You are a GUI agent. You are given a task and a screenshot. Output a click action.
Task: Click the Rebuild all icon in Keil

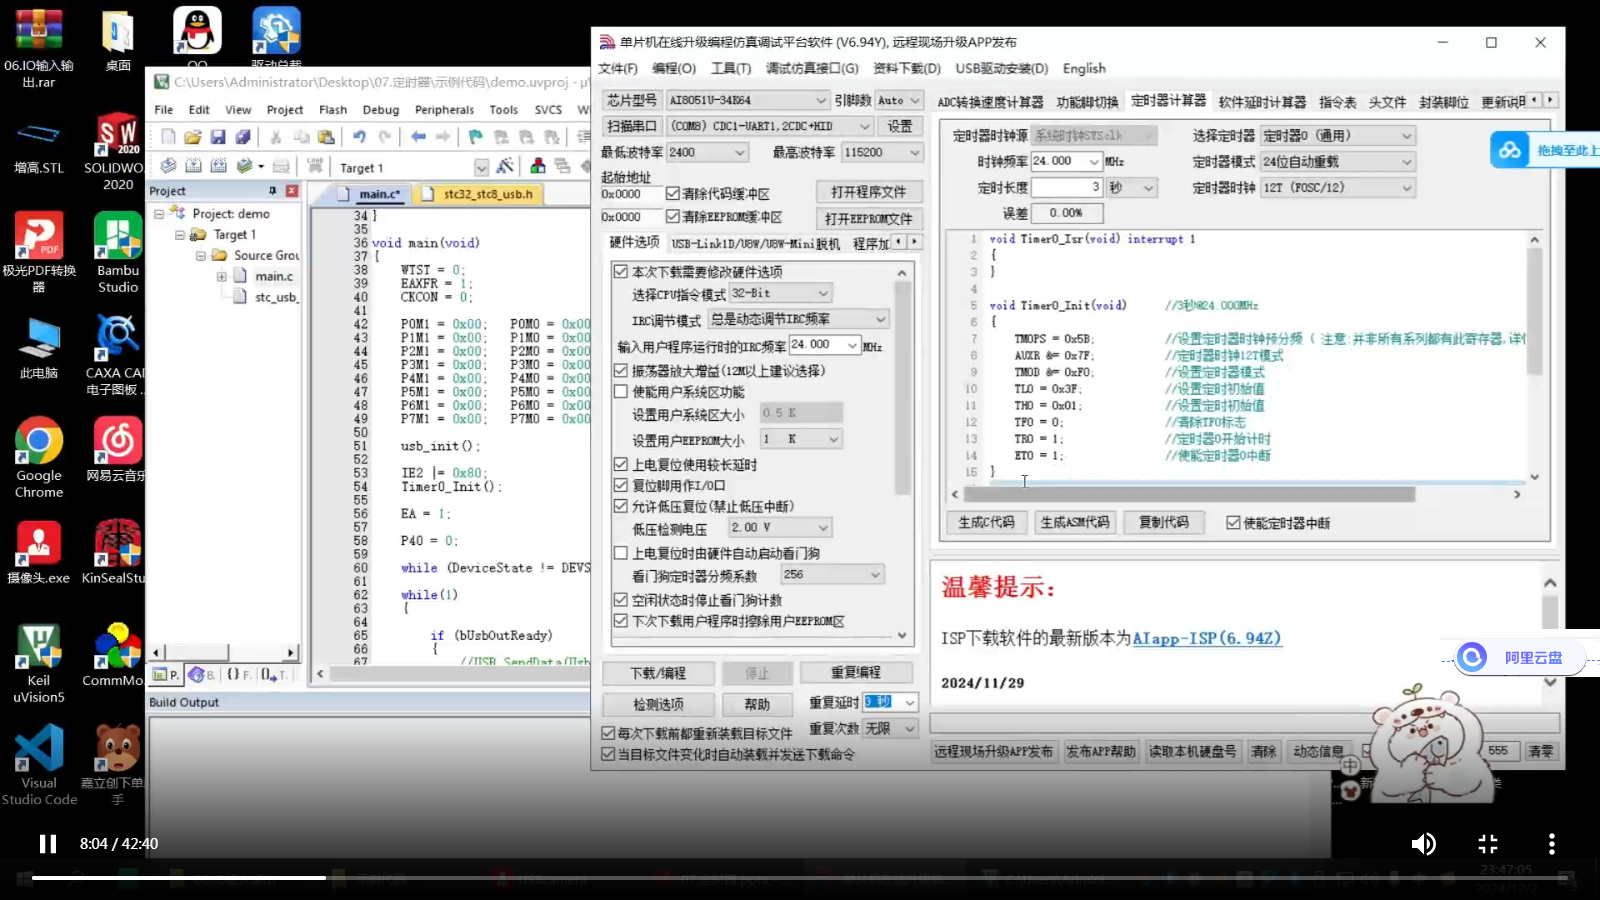(217, 166)
